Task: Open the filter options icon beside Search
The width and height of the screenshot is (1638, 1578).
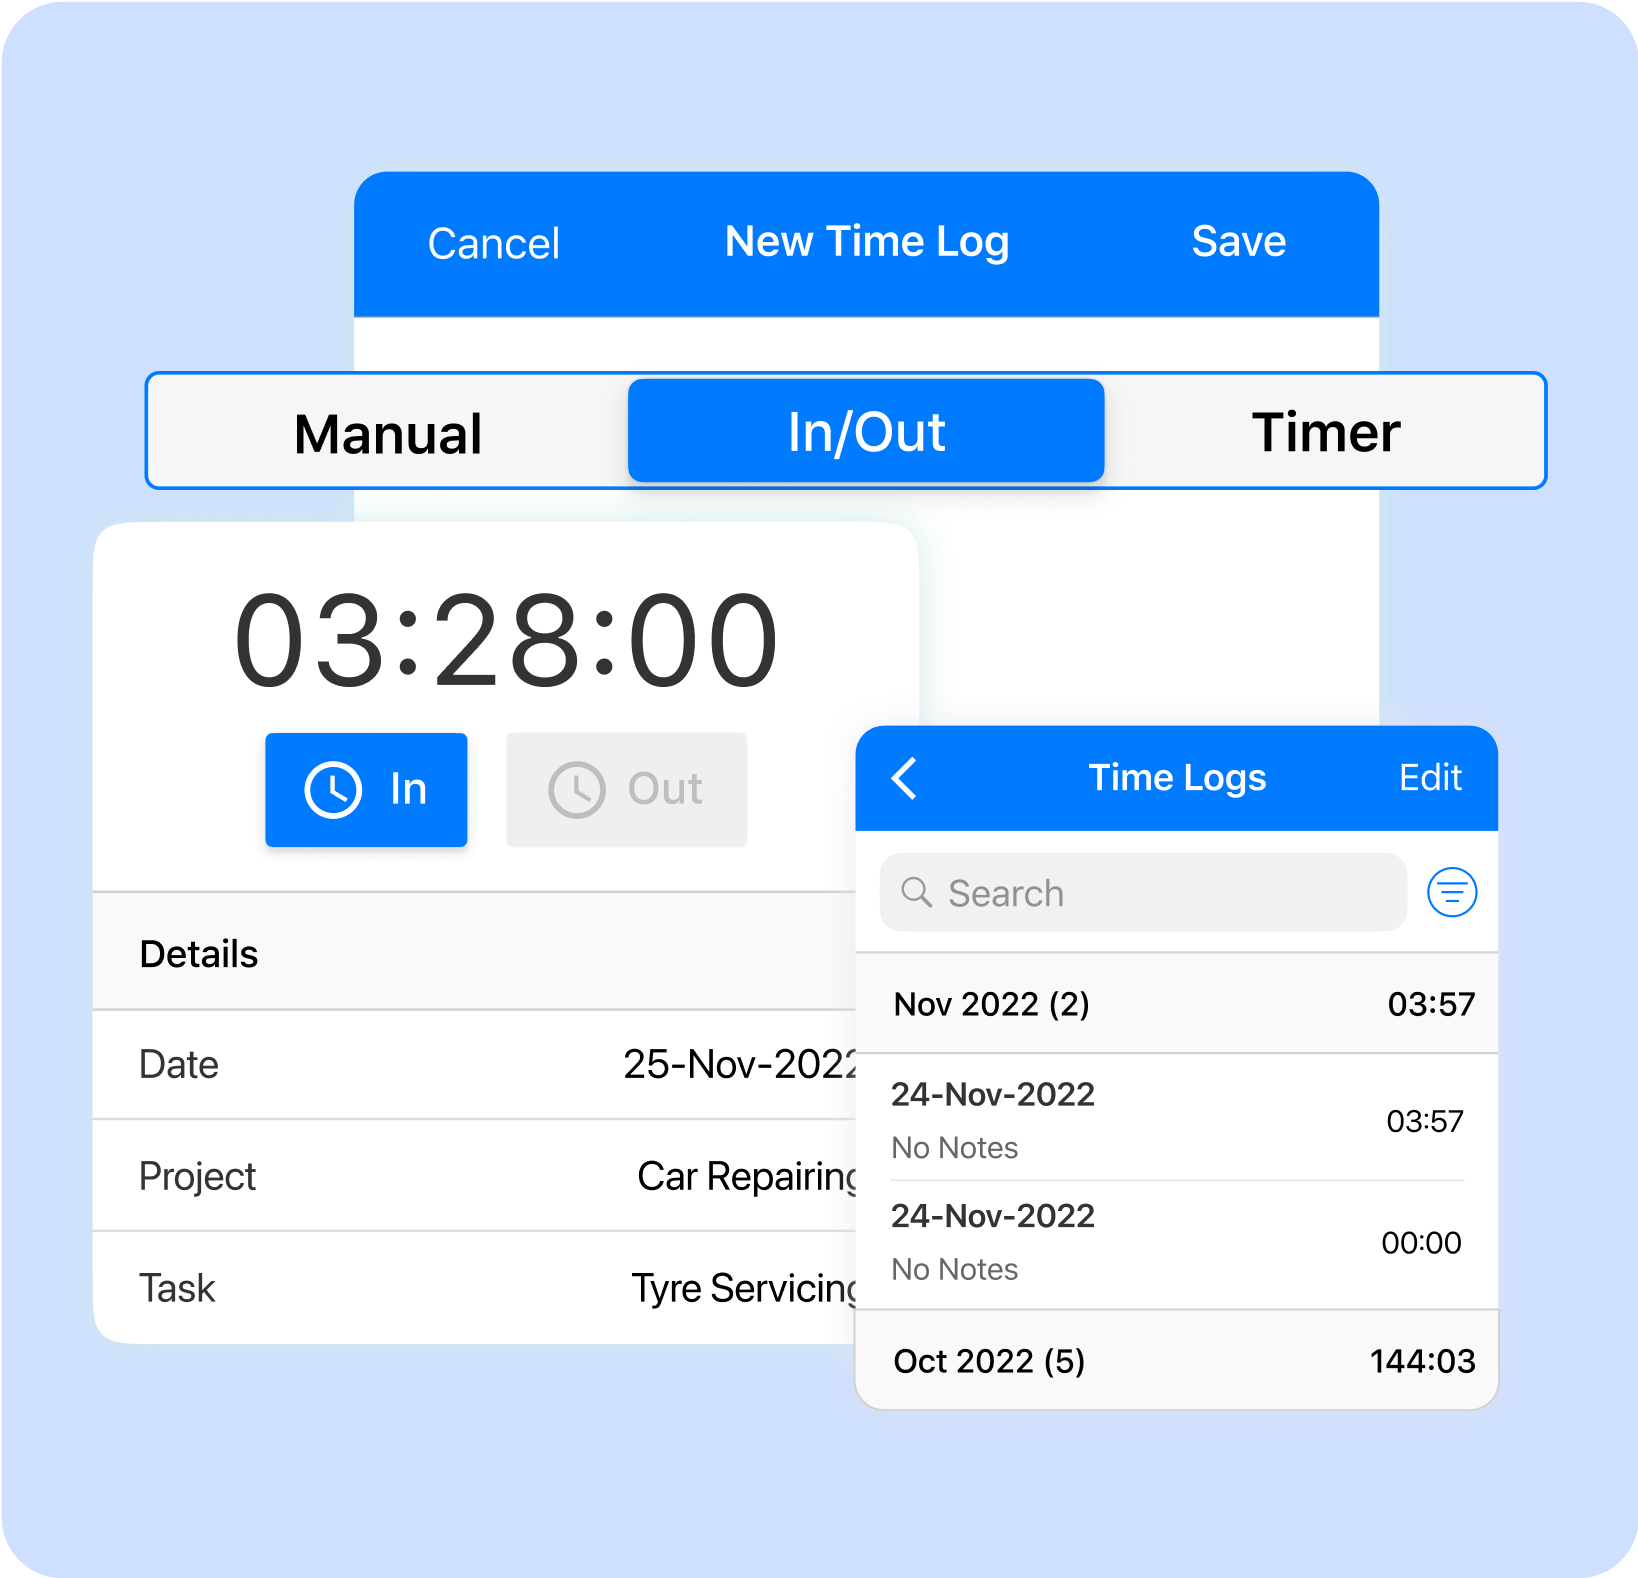Action: 1451,892
